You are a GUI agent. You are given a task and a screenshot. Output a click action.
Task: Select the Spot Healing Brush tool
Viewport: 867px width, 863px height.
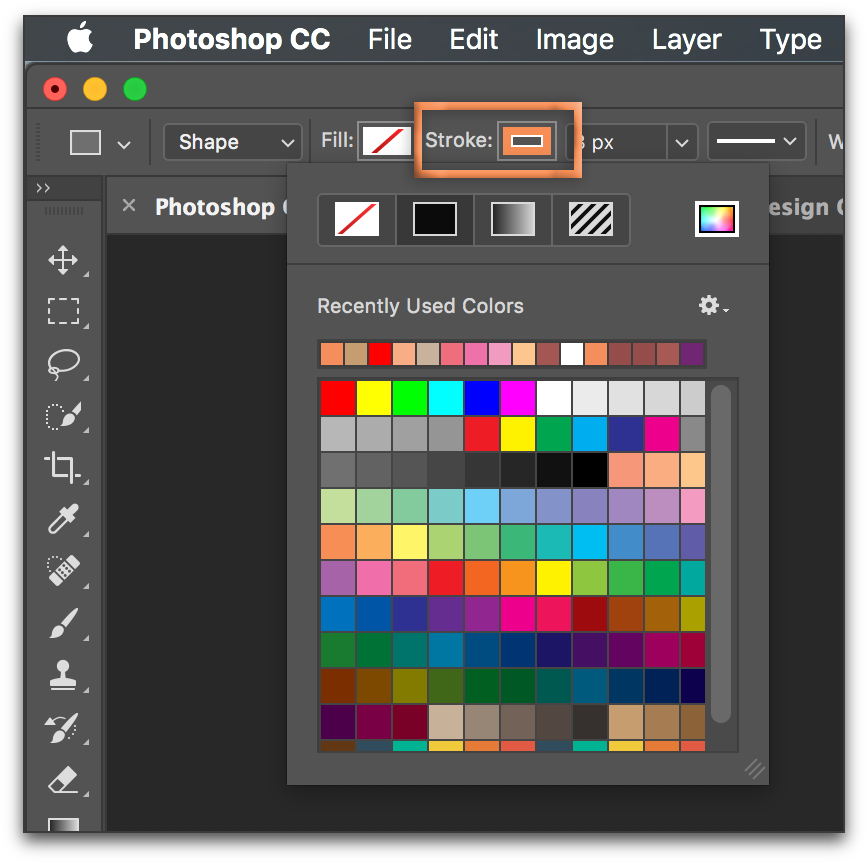point(63,571)
